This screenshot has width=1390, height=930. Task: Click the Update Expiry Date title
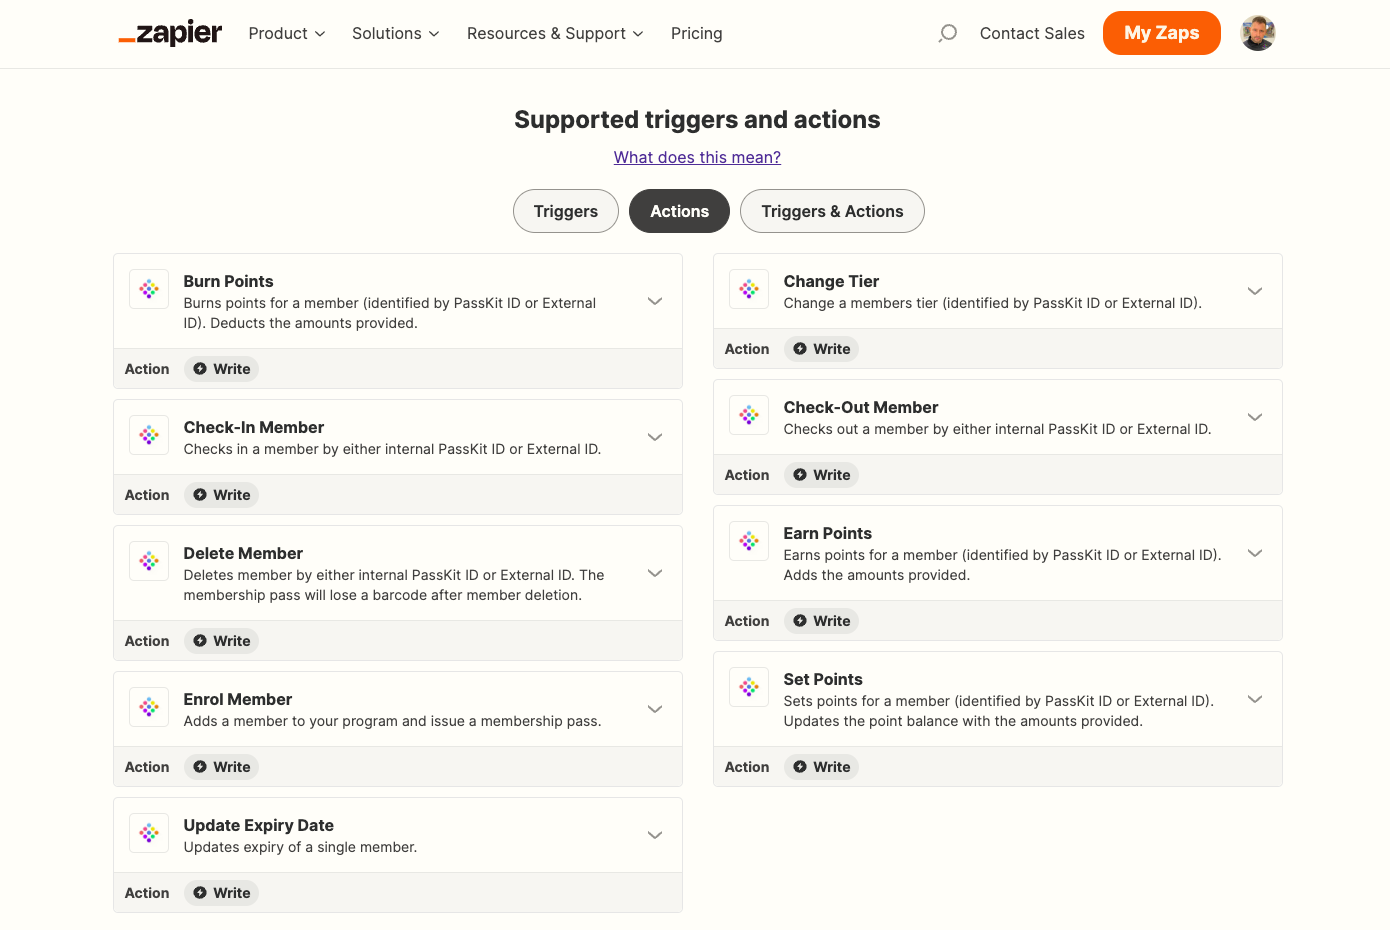259,826
